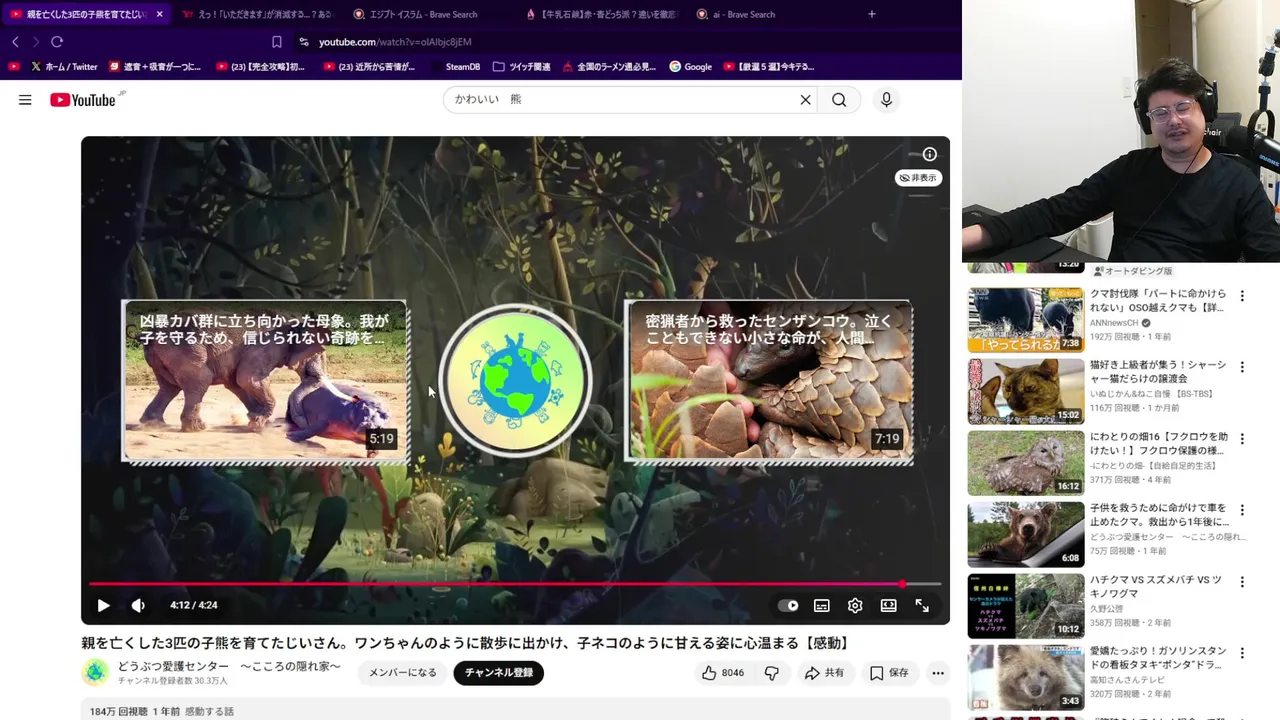Open the first YouTube bookmark icon
The image size is (1280, 720).
click(14, 67)
